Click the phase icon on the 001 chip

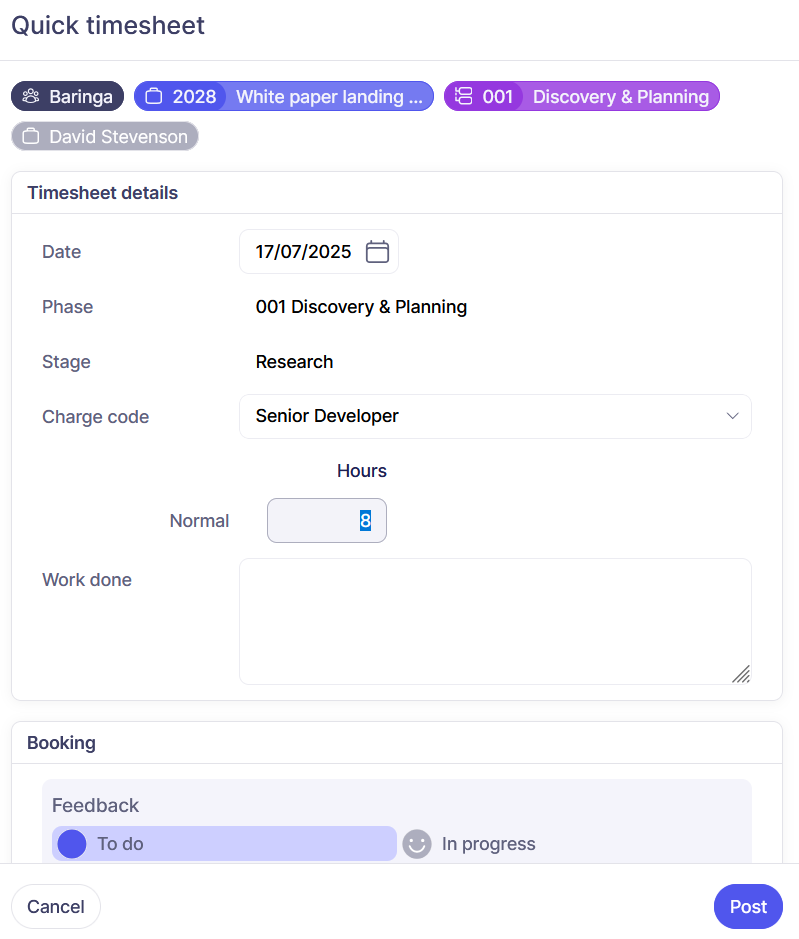(x=464, y=97)
